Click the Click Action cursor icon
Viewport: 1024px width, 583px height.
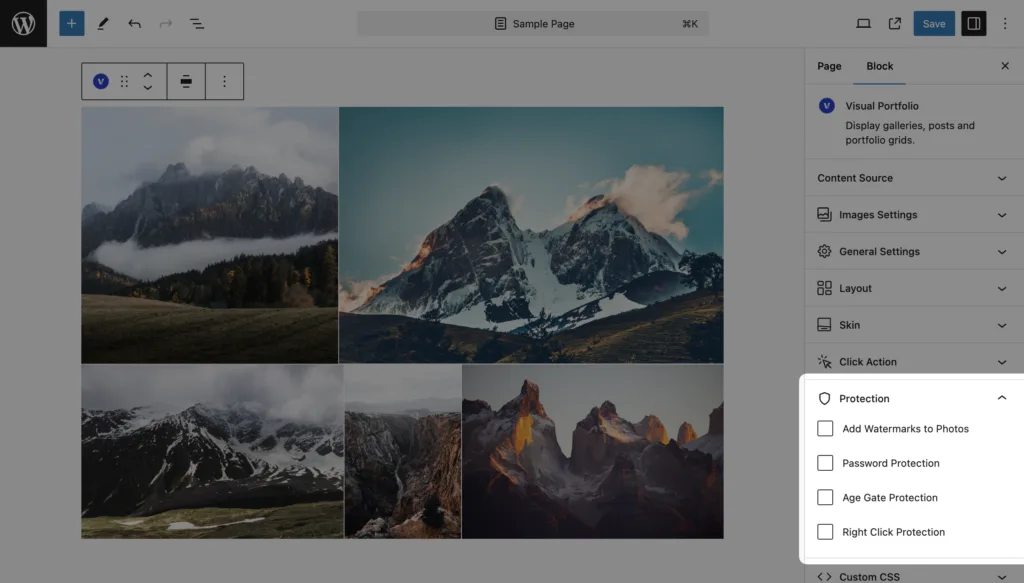(824, 362)
